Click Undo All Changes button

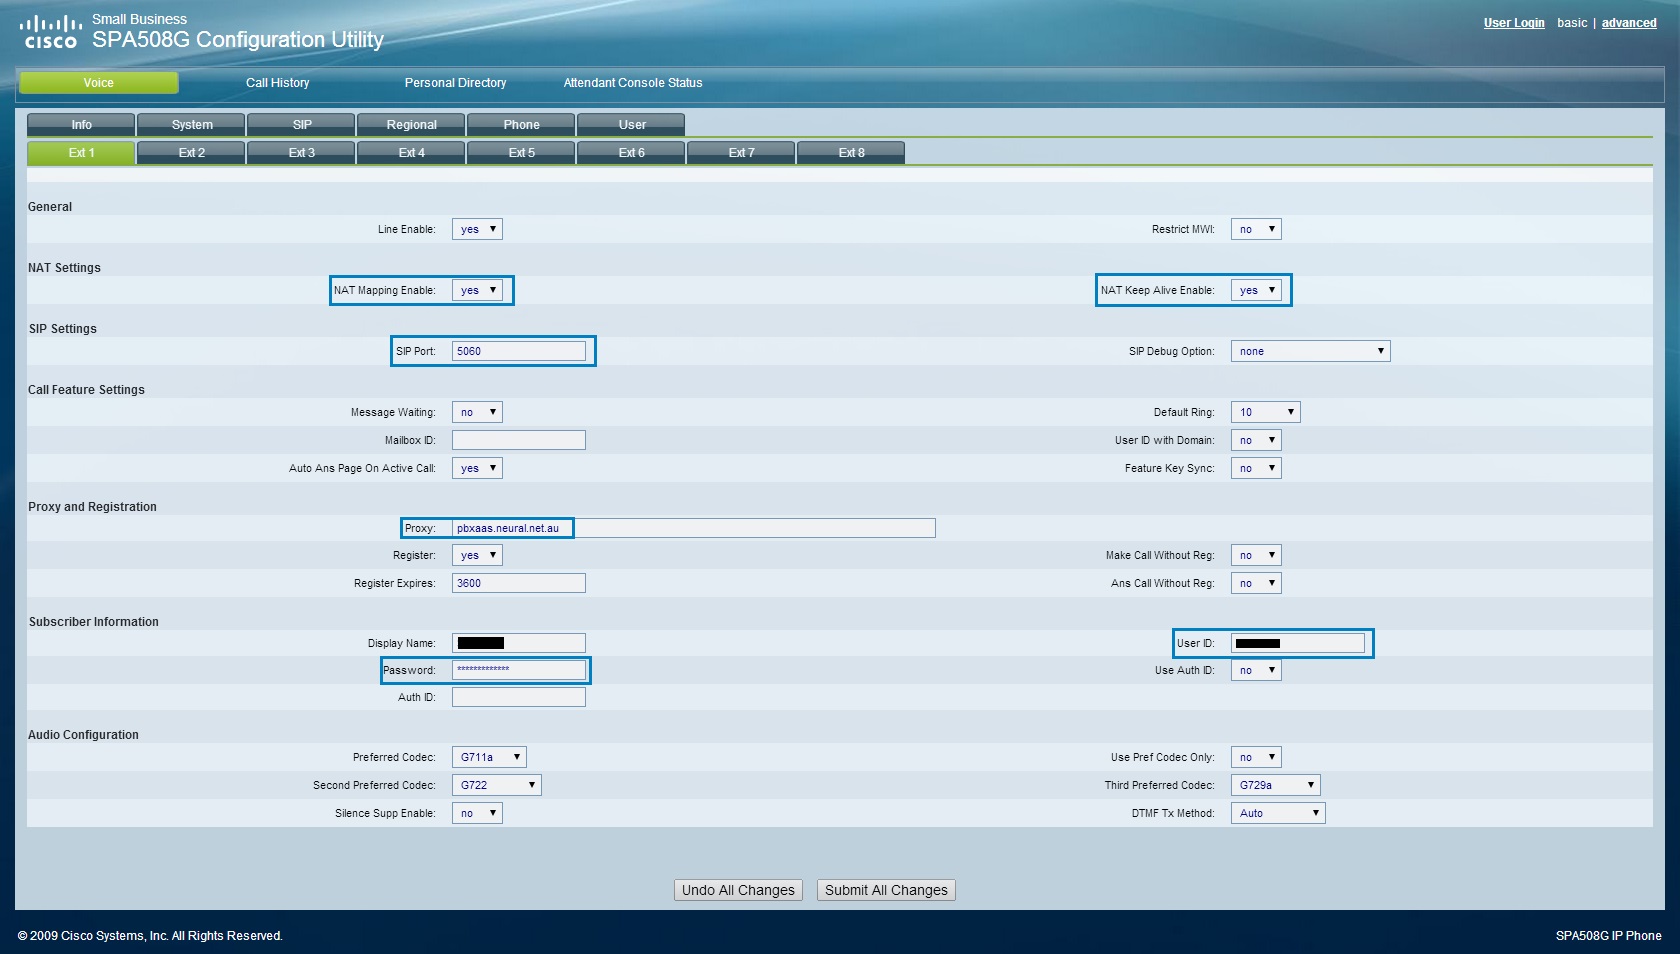(x=738, y=890)
